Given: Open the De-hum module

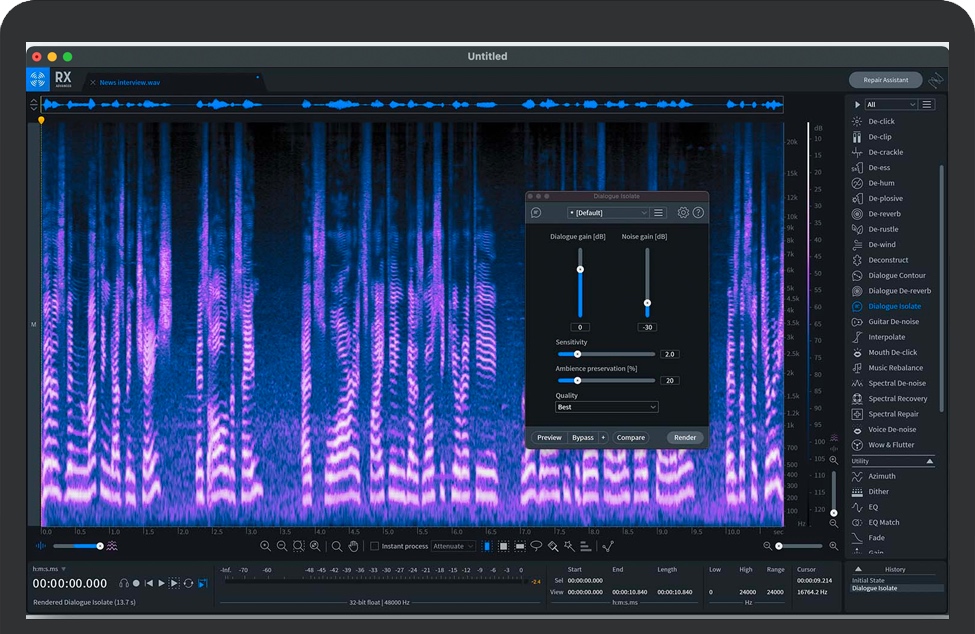Looking at the screenshot, I should (880, 183).
